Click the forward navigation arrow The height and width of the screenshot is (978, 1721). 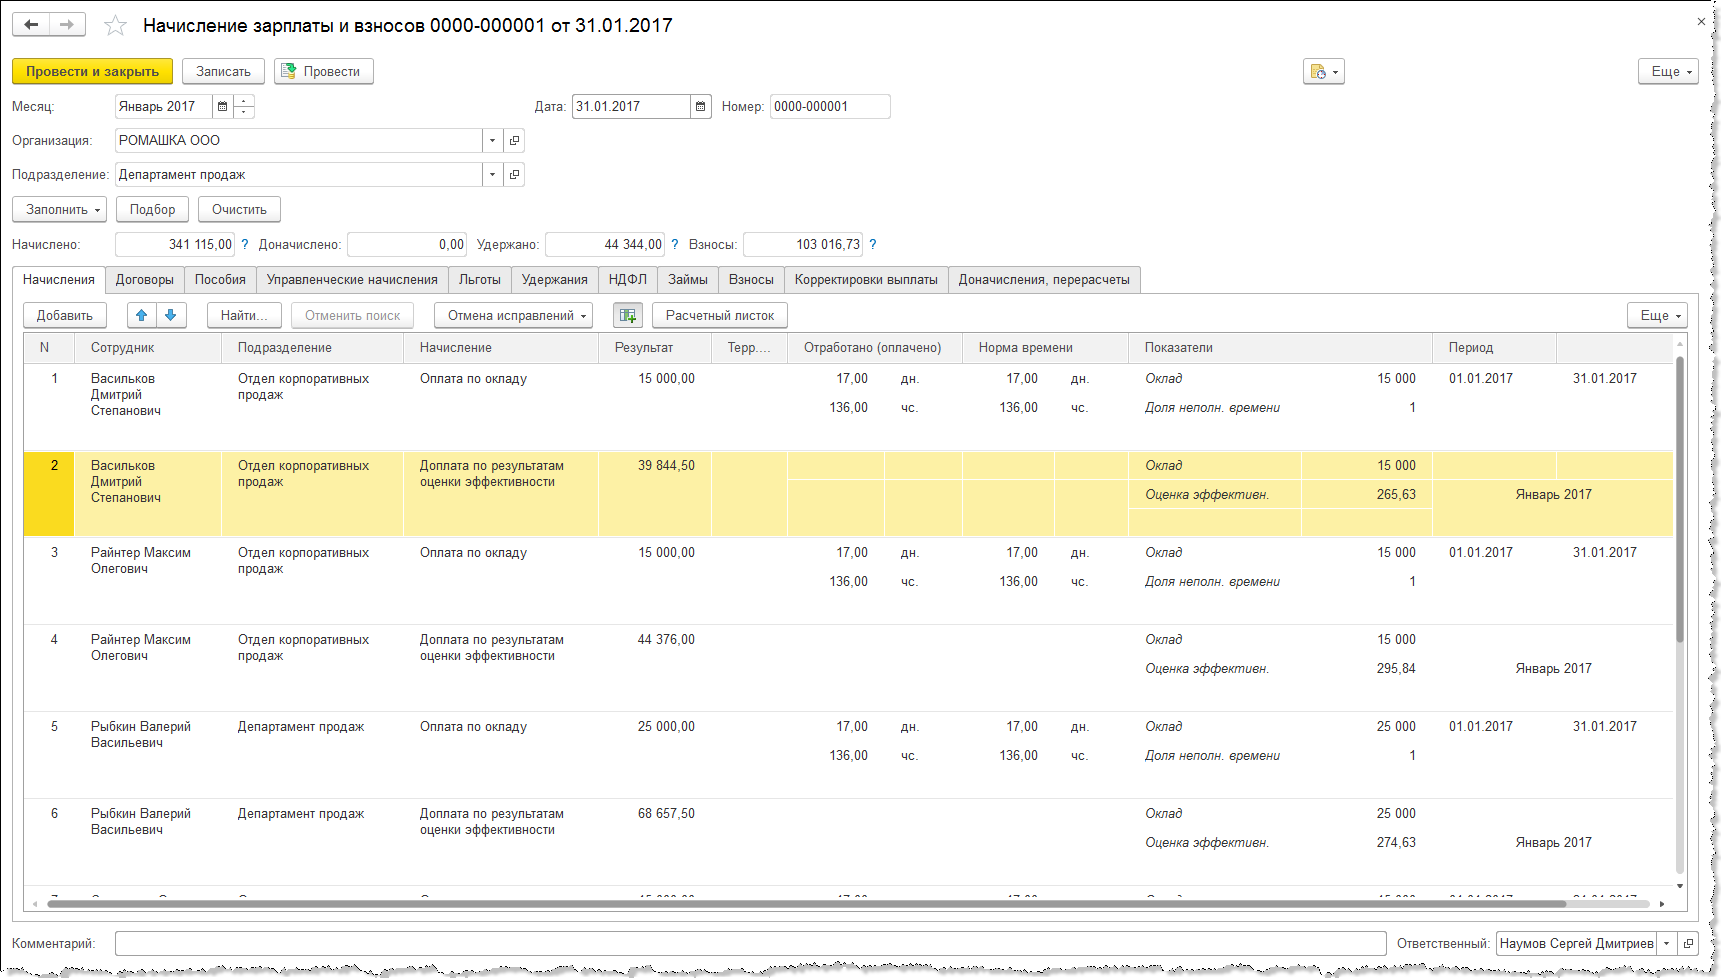(x=67, y=25)
